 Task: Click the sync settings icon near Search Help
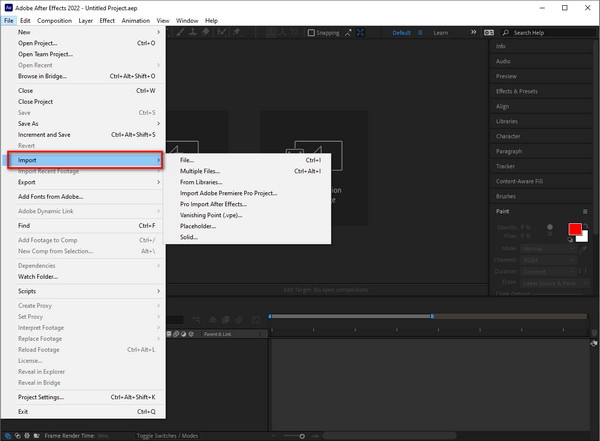tap(489, 33)
